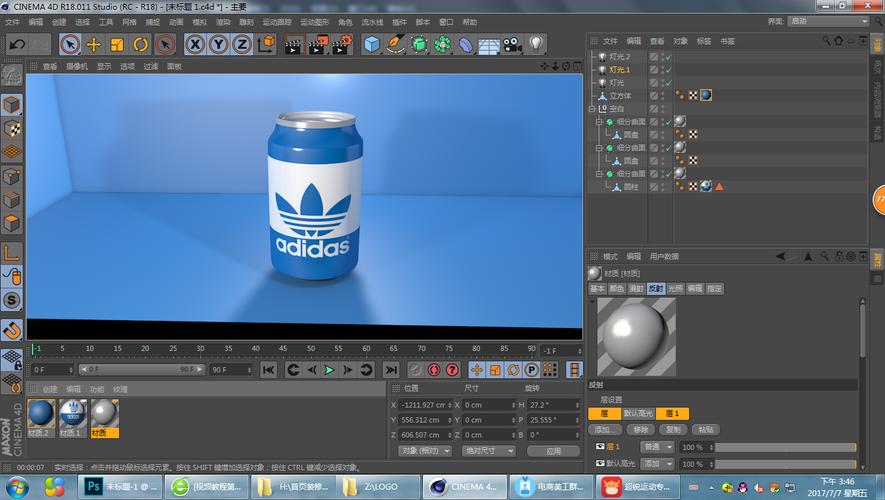Click blue material tag on 立方体
This screenshot has width=885, height=500.
[x=706, y=95]
